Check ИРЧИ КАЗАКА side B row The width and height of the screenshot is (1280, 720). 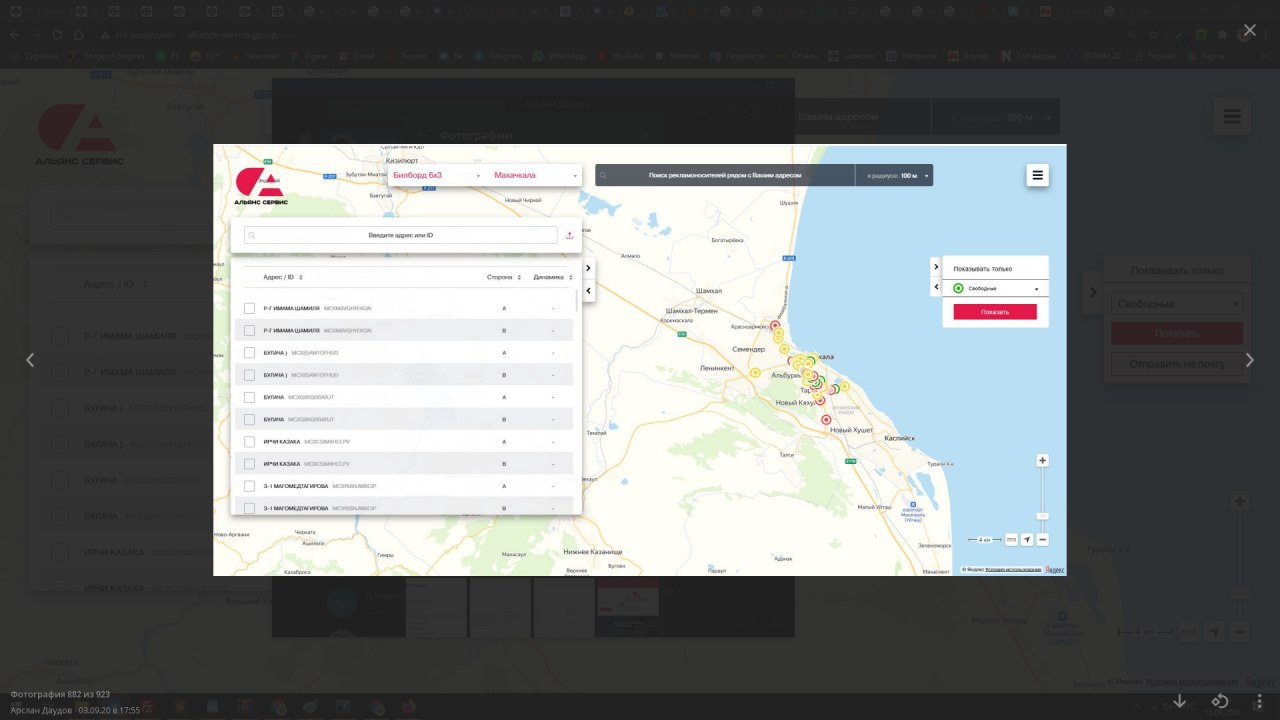coord(250,464)
